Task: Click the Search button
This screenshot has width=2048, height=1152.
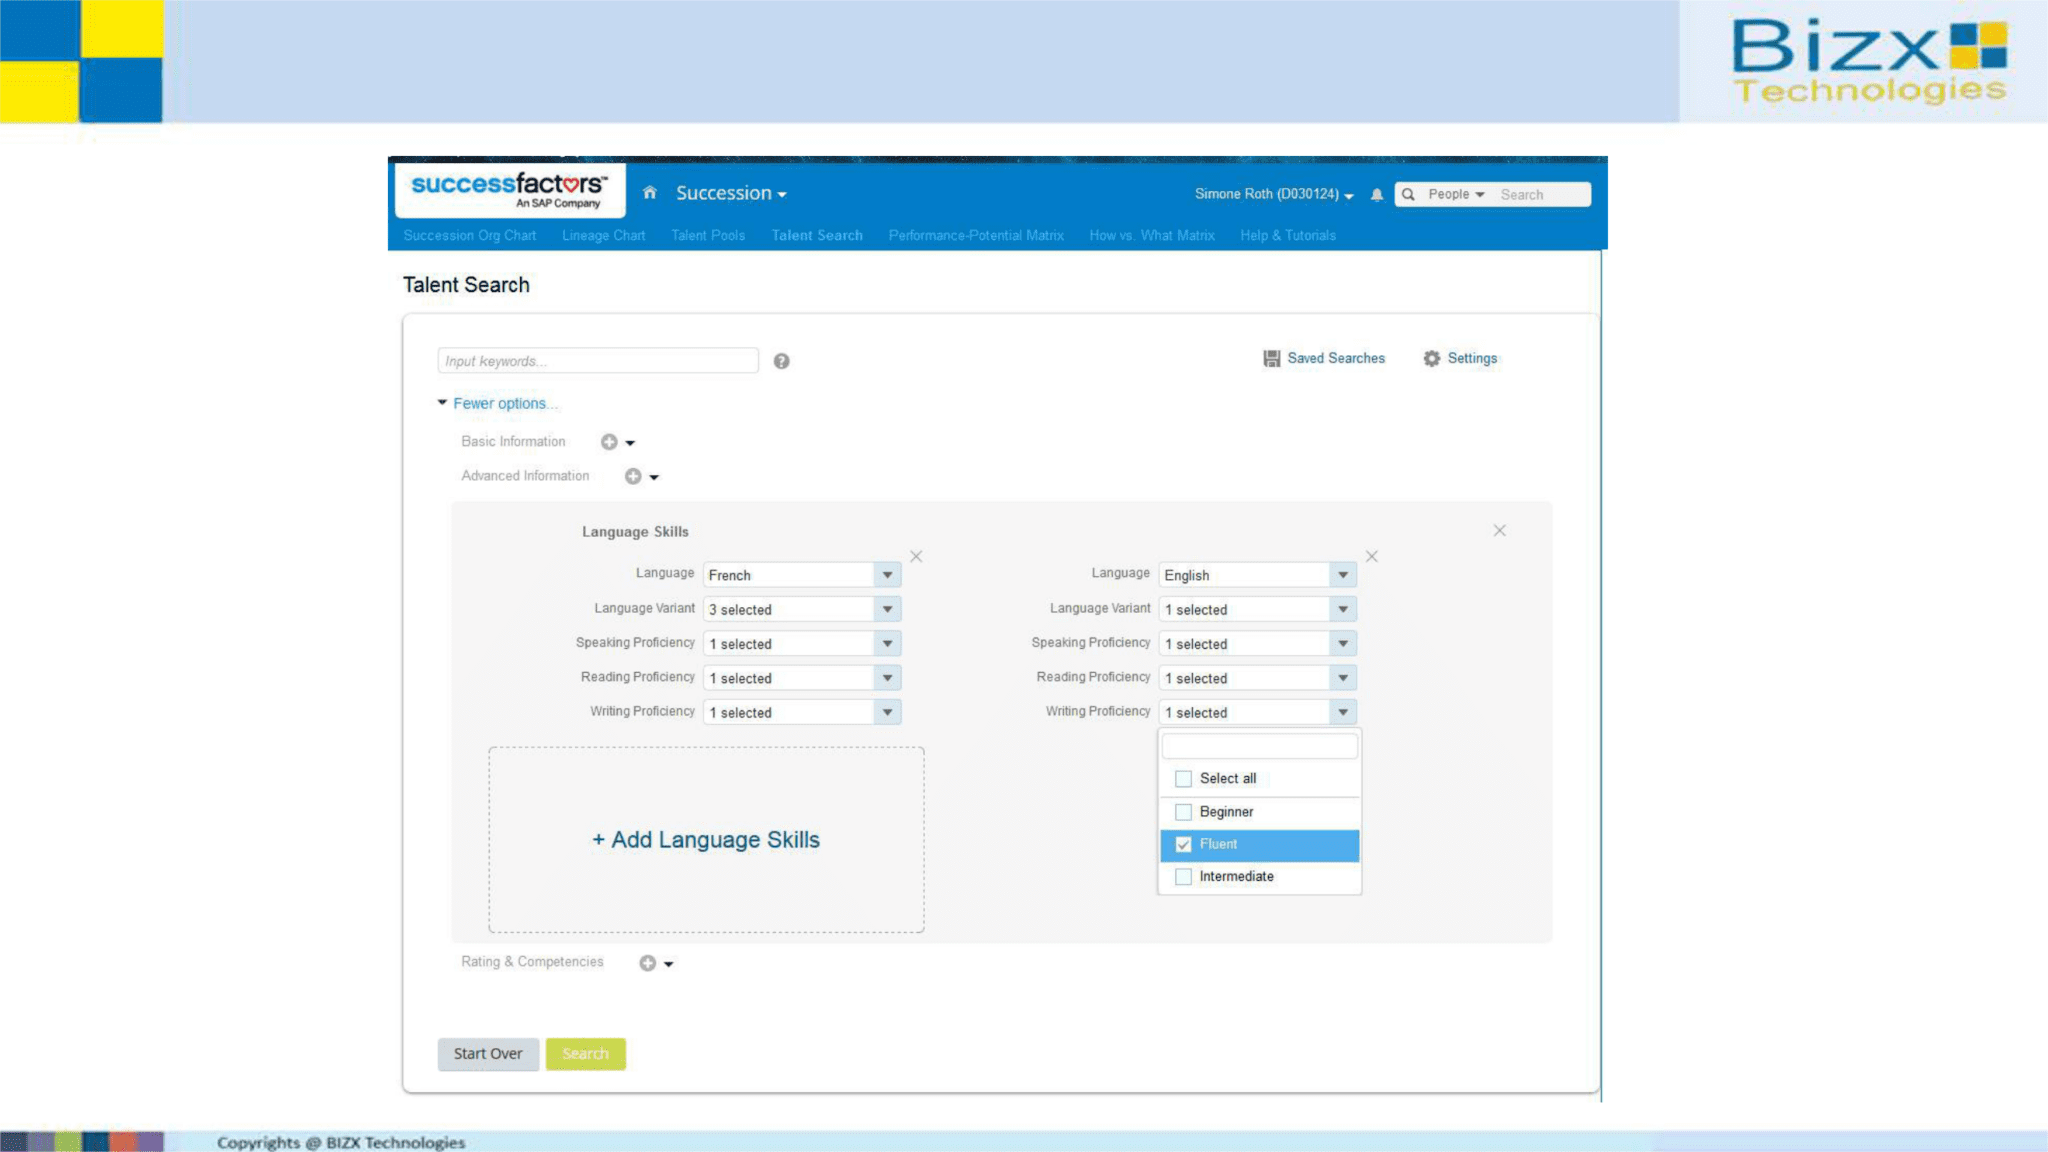Action: [x=585, y=1053]
